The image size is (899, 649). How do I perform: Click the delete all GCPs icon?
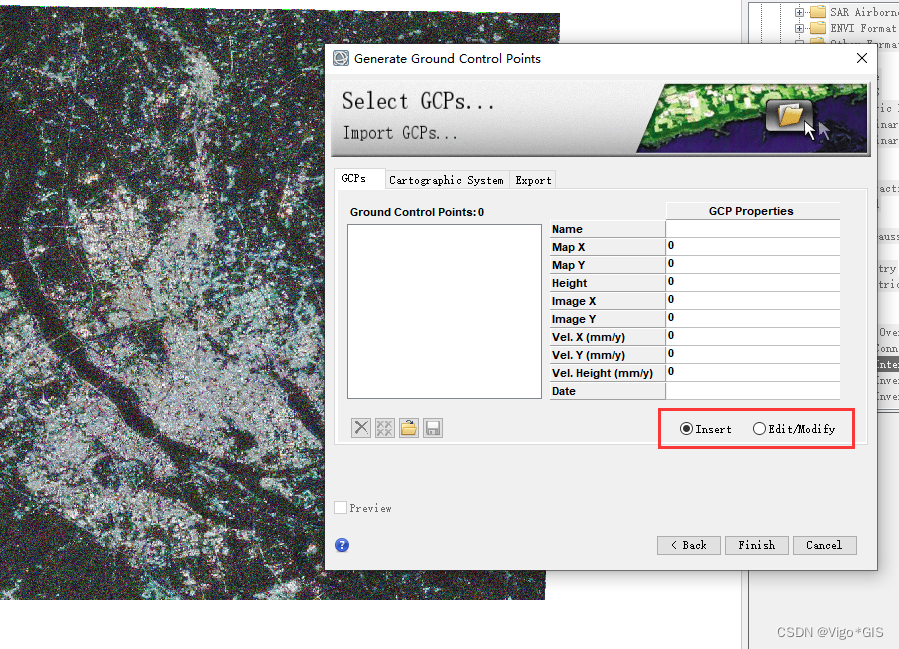(385, 428)
